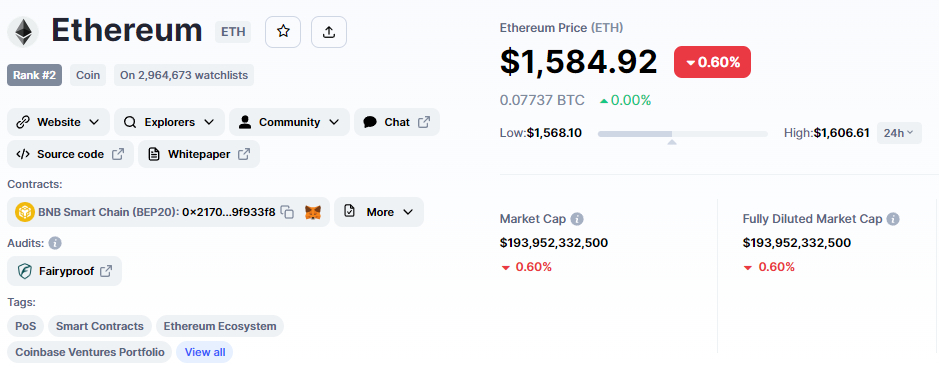Click the share upload icon
The height and width of the screenshot is (370, 939).
coord(329,32)
